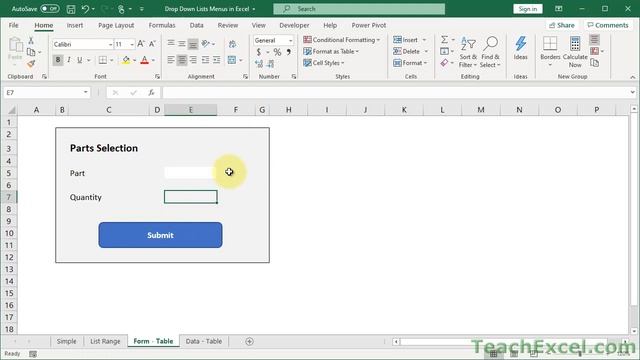The width and height of the screenshot is (640, 360).
Task: Decrease font size with small A icon
Action: coord(152,44)
